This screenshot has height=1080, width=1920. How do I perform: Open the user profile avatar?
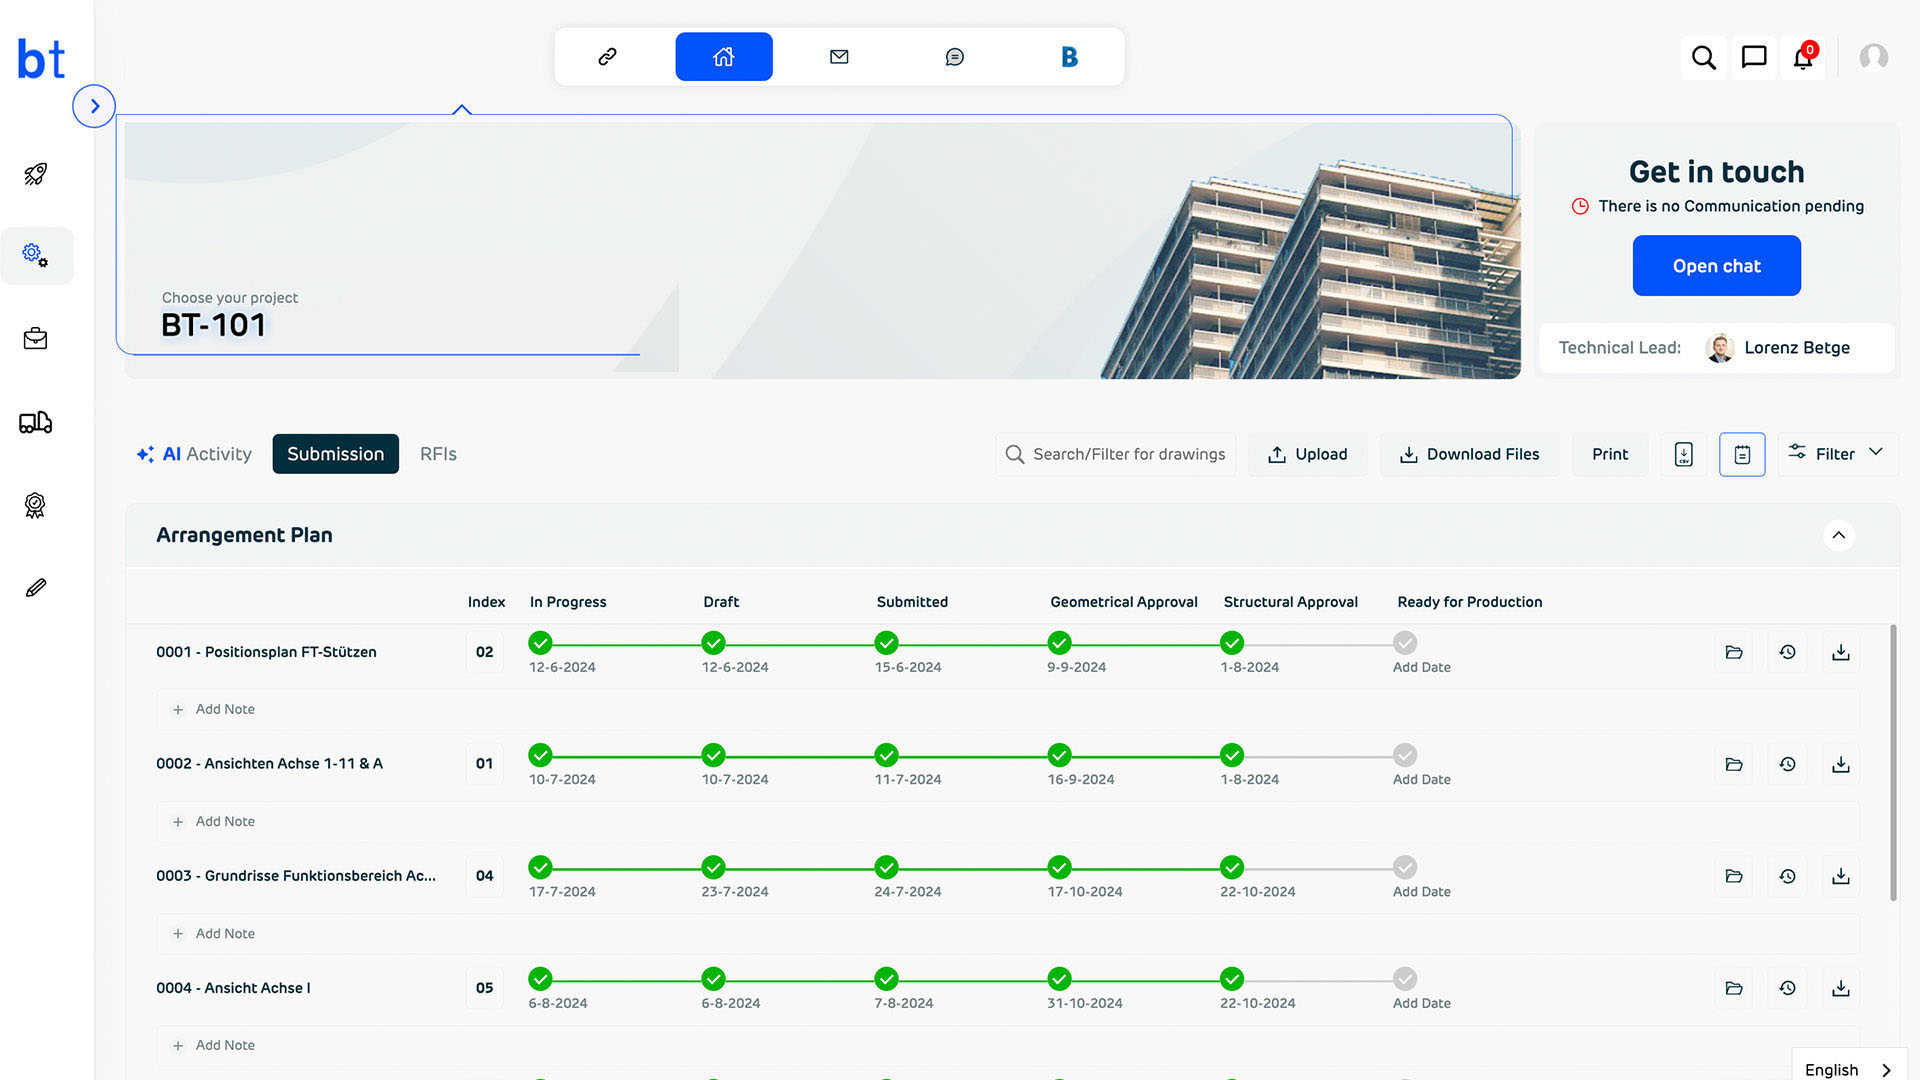[1874, 57]
